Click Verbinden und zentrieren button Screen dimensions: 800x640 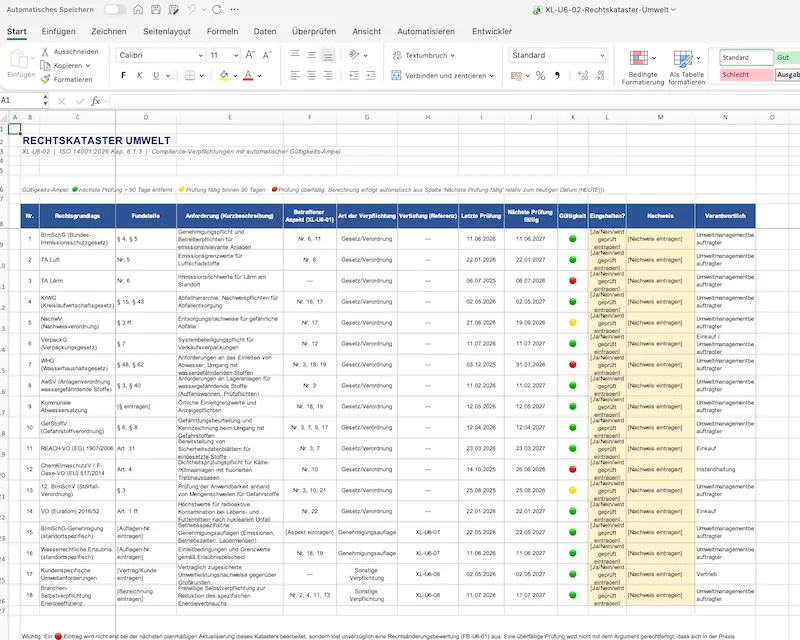443,76
